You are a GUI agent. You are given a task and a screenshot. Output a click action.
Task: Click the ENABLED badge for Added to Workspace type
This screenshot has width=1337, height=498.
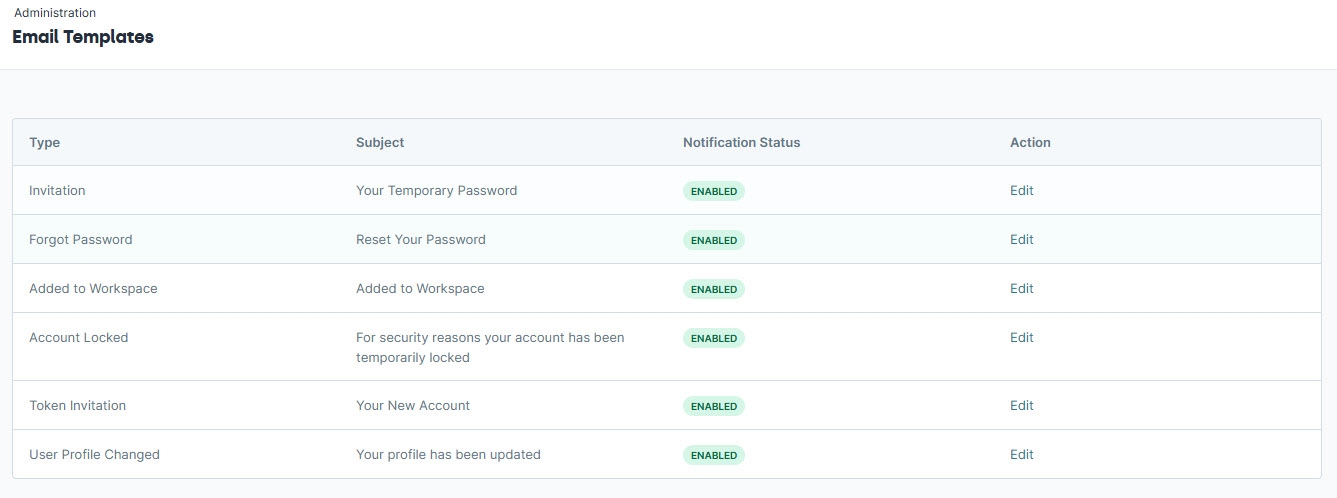coord(714,289)
